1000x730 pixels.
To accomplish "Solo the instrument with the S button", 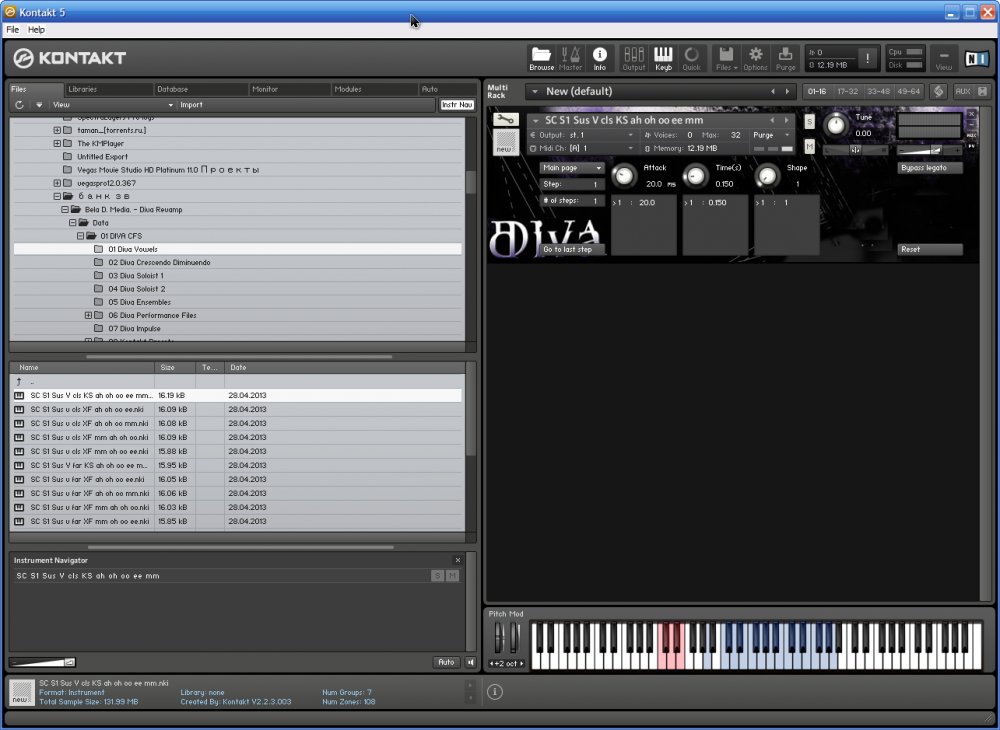I will coord(809,122).
